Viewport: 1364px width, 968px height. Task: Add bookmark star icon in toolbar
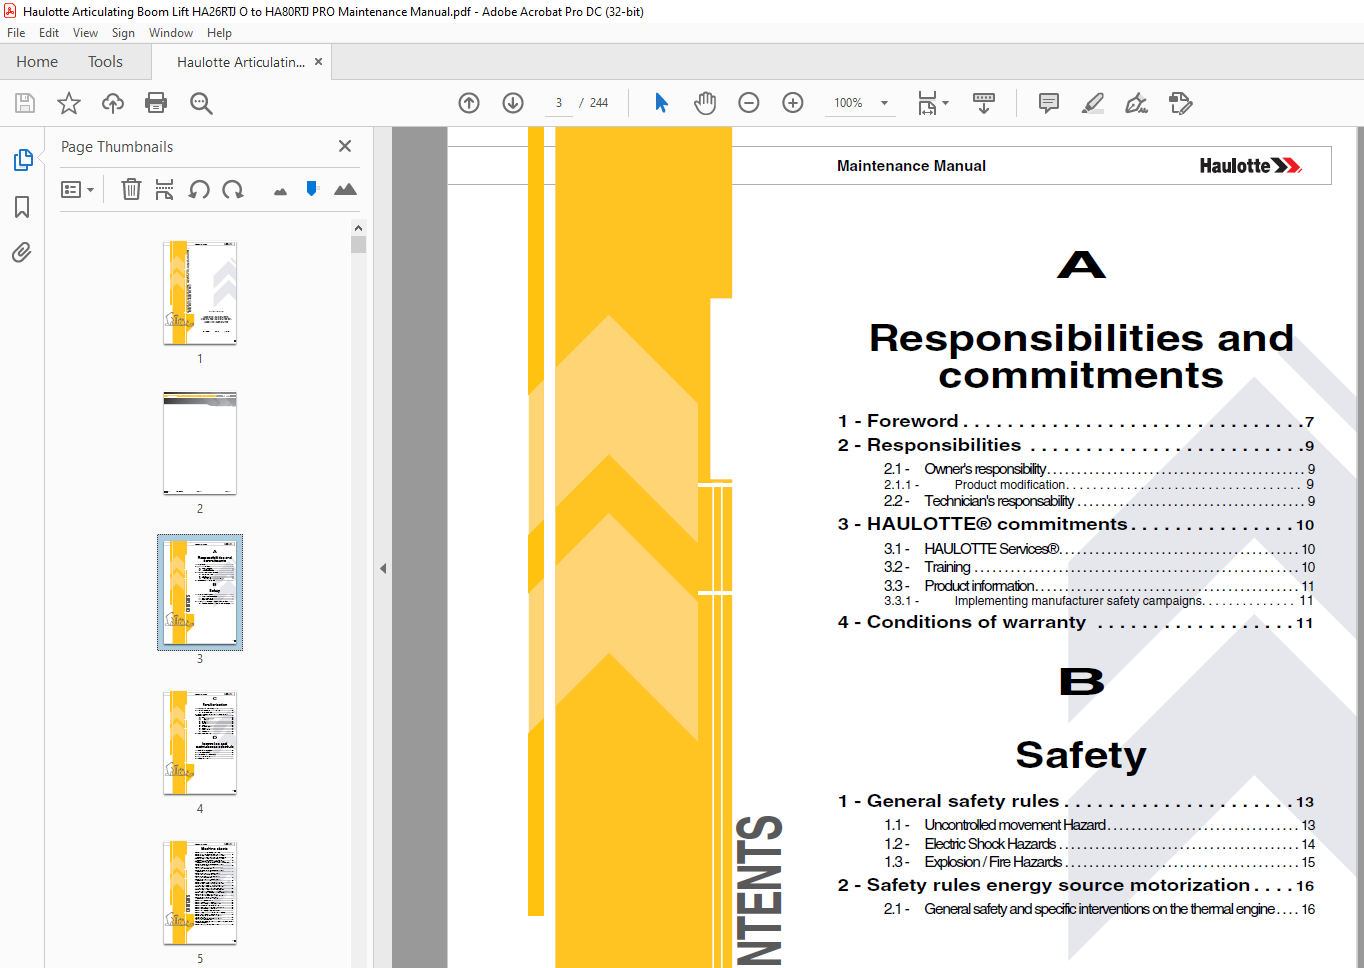click(69, 103)
